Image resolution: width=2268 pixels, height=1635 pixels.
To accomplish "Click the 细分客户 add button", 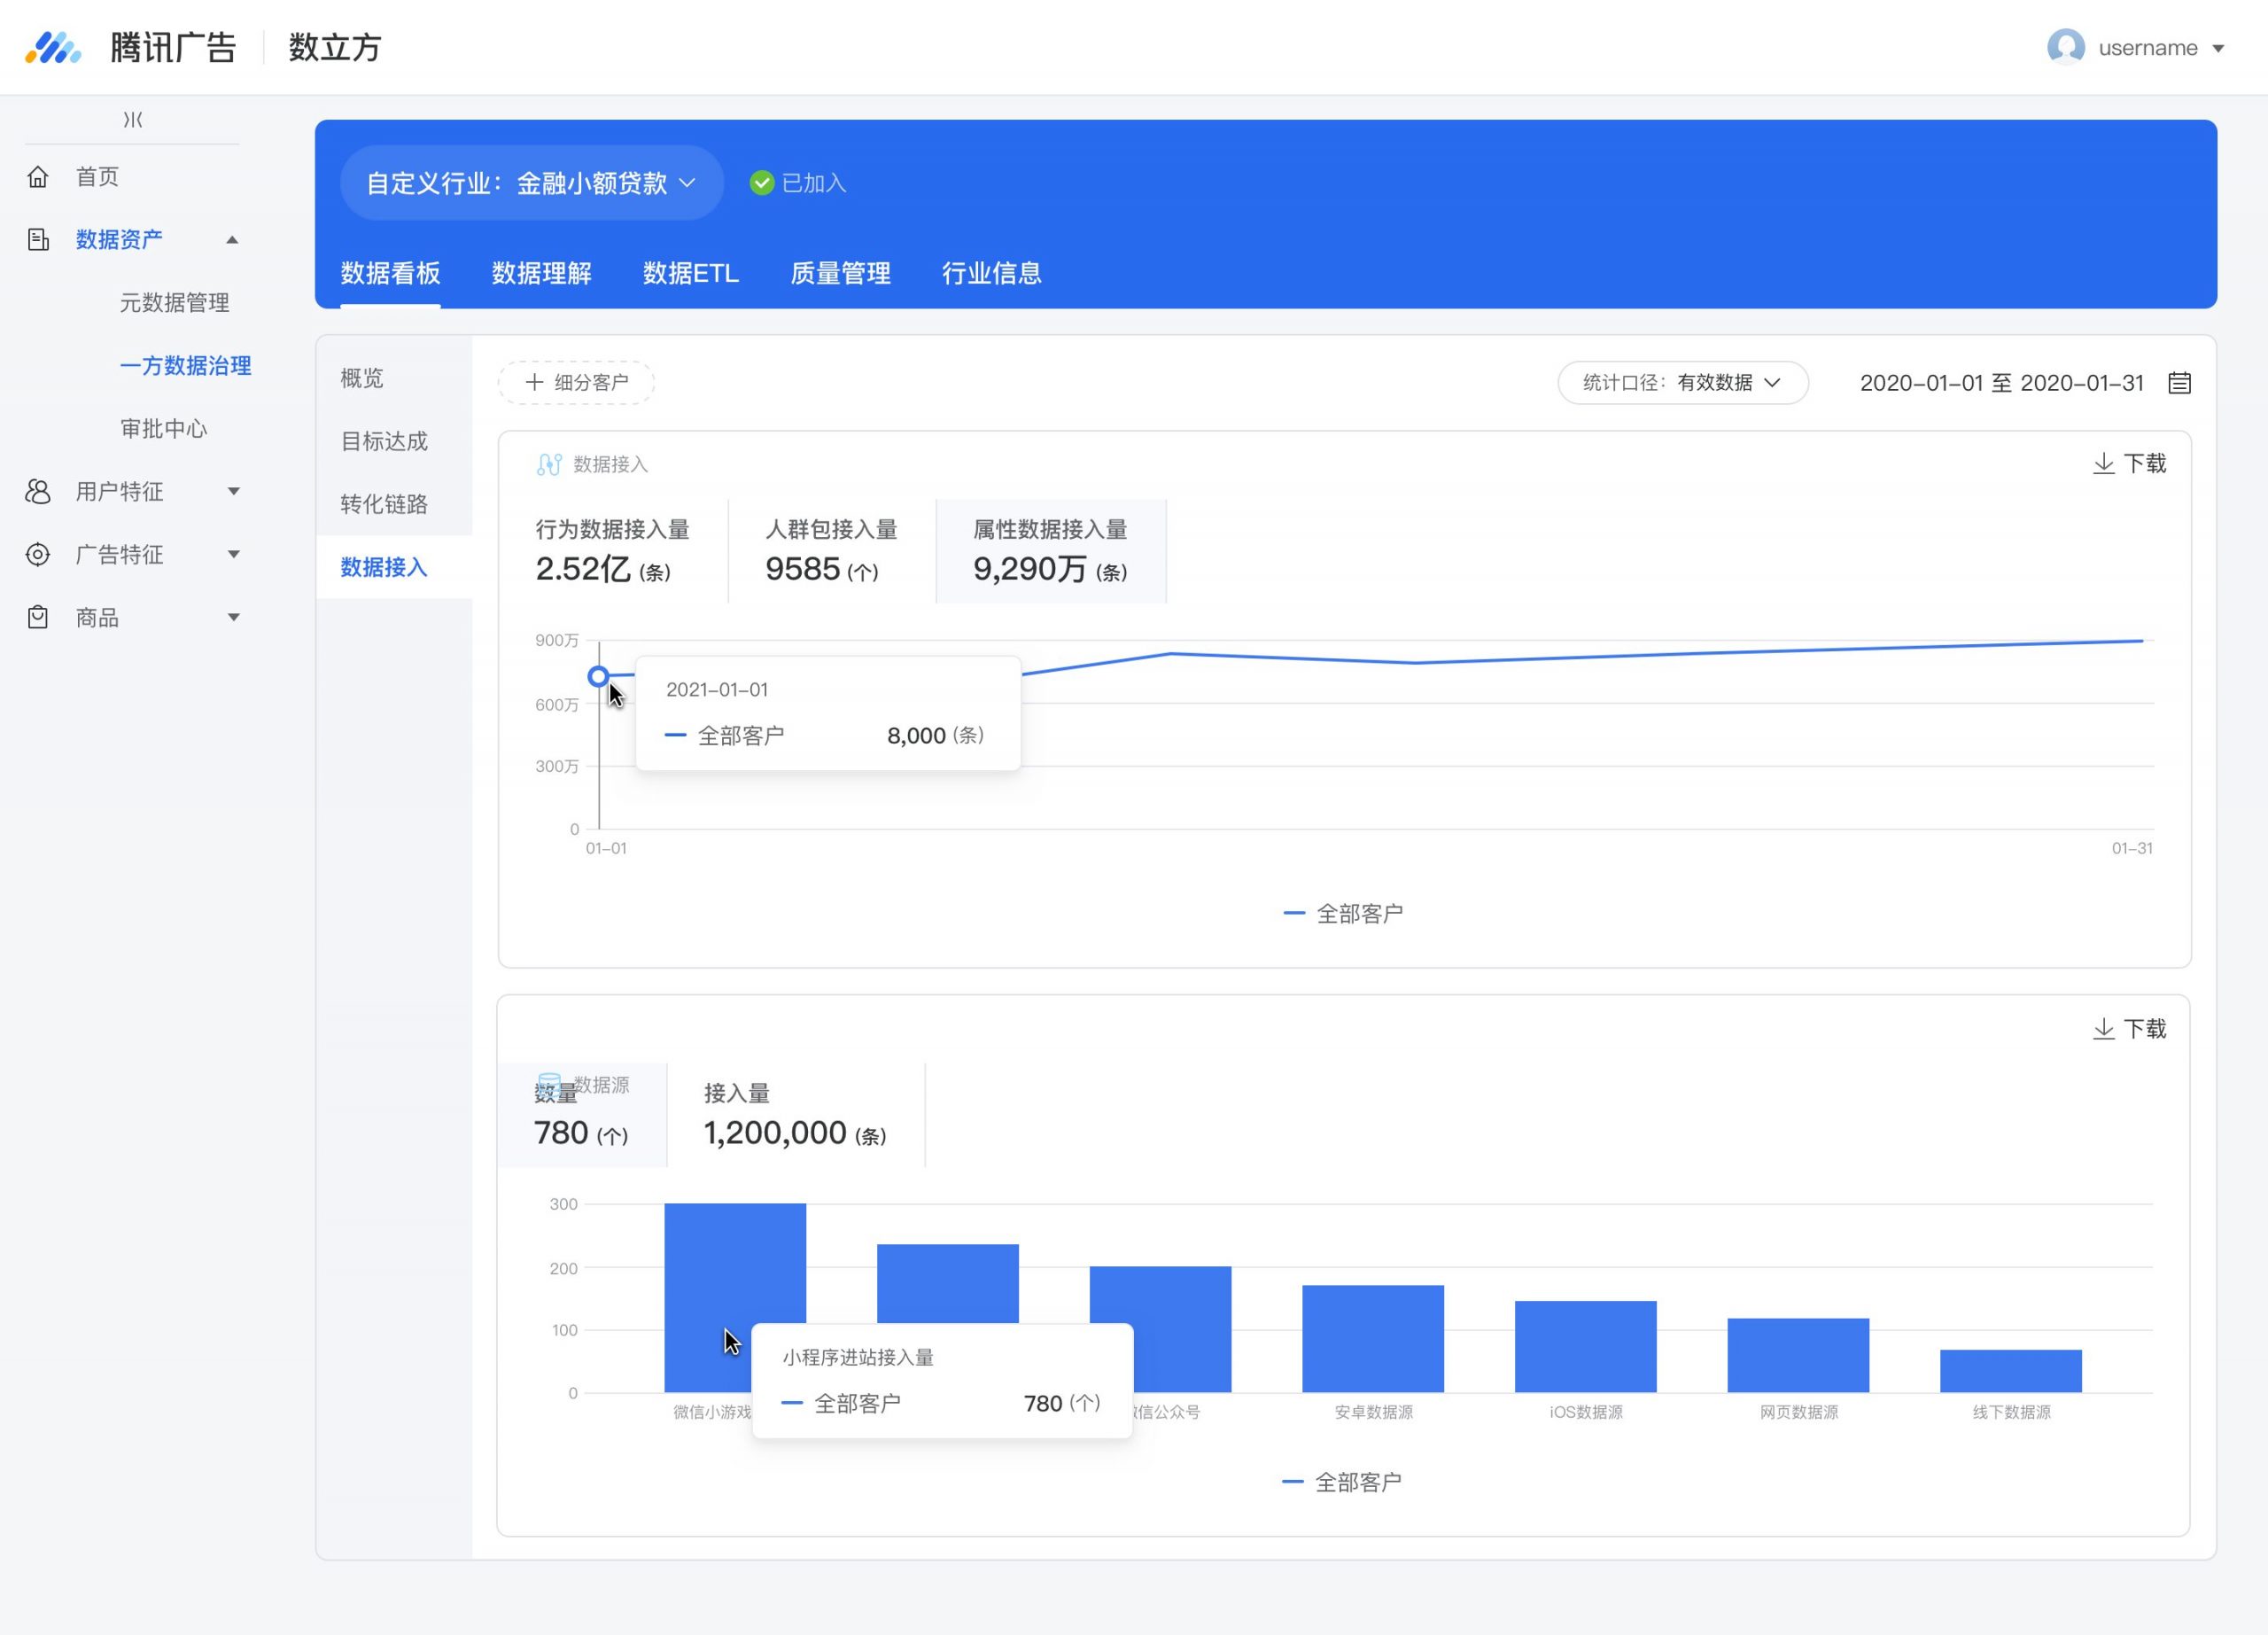I will 576,383.
